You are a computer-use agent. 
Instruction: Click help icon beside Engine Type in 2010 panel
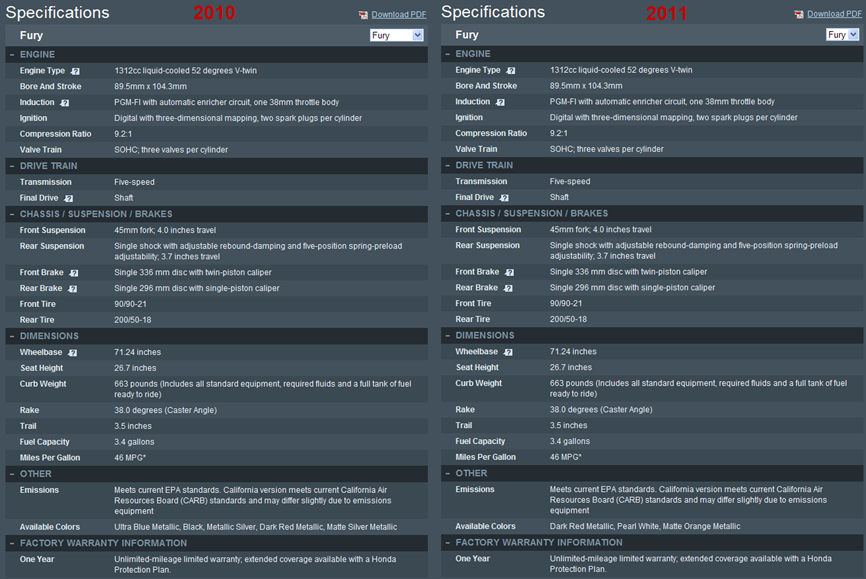tap(76, 71)
